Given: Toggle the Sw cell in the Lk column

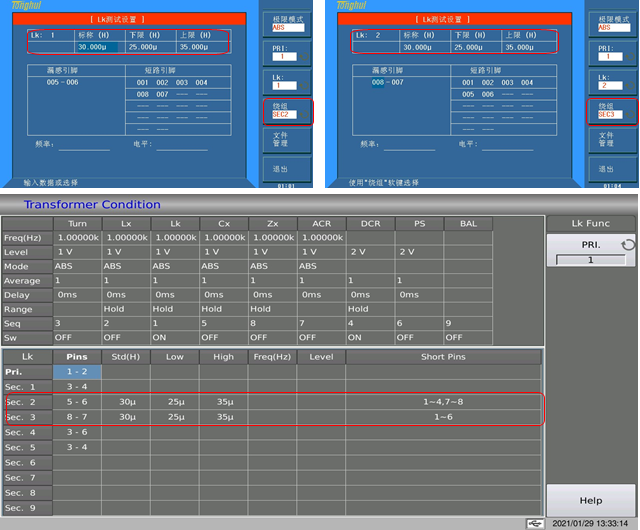Looking at the screenshot, I should coord(174,338).
